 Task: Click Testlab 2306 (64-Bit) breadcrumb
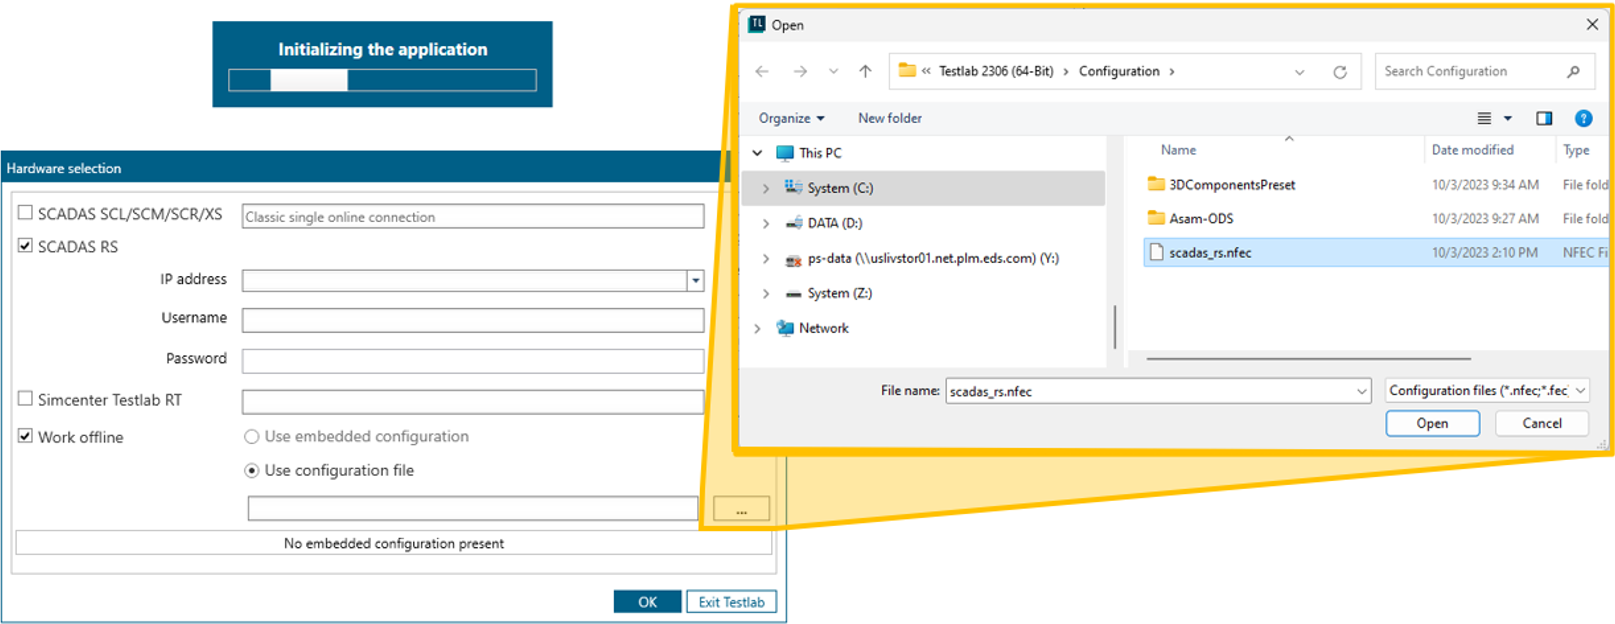point(996,71)
